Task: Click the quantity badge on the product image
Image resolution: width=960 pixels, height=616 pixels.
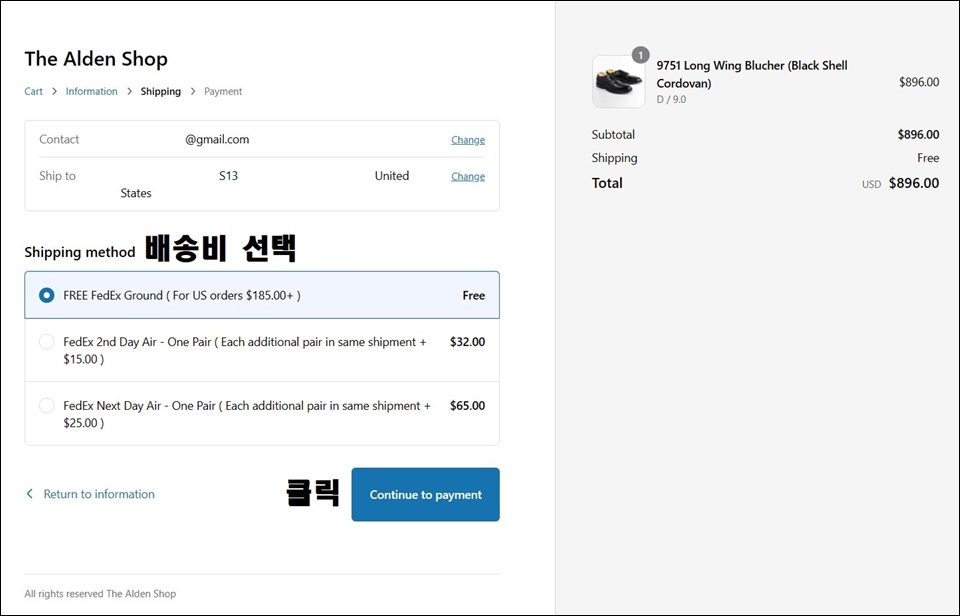Action: point(640,55)
